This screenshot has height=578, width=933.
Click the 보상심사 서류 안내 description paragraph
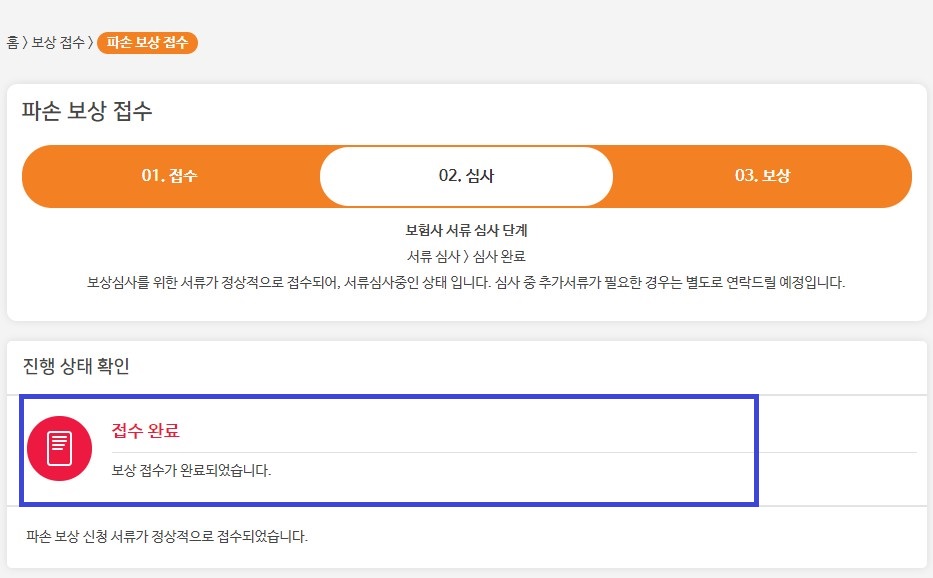click(x=466, y=282)
